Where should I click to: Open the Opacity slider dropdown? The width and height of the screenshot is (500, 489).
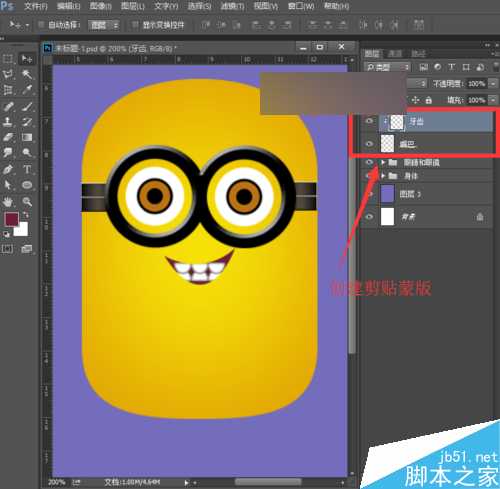coord(493,83)
